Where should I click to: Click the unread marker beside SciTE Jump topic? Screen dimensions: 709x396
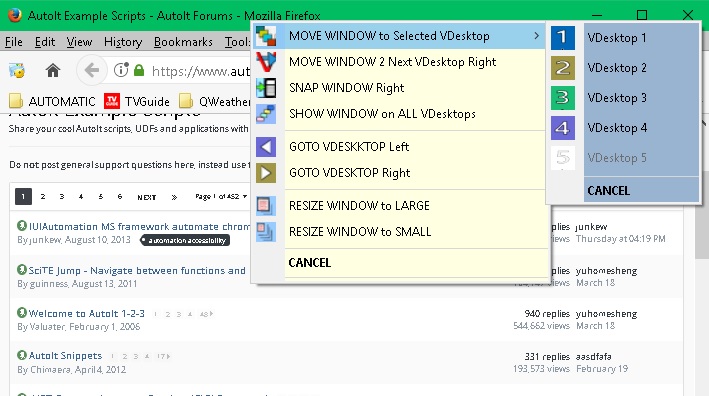(x=22, y=270)
